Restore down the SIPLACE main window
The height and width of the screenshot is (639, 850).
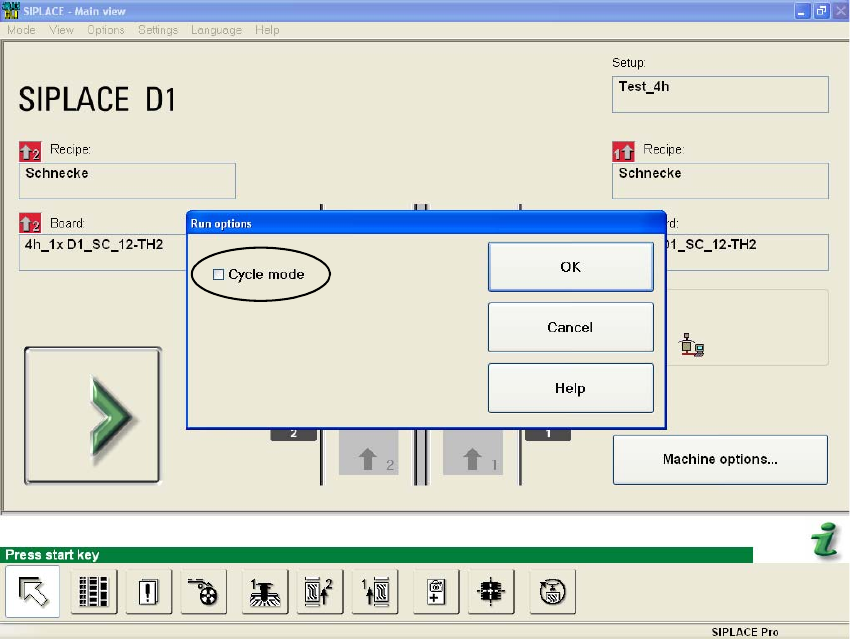coord(822,10)
